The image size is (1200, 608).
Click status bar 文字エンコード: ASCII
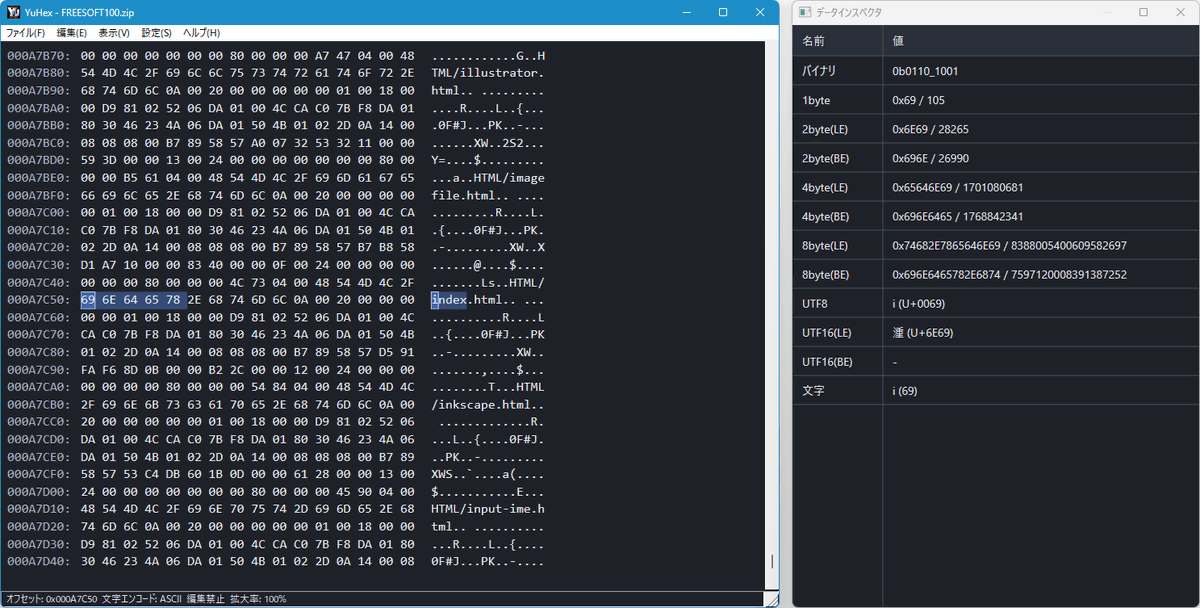tap(141, 598)
